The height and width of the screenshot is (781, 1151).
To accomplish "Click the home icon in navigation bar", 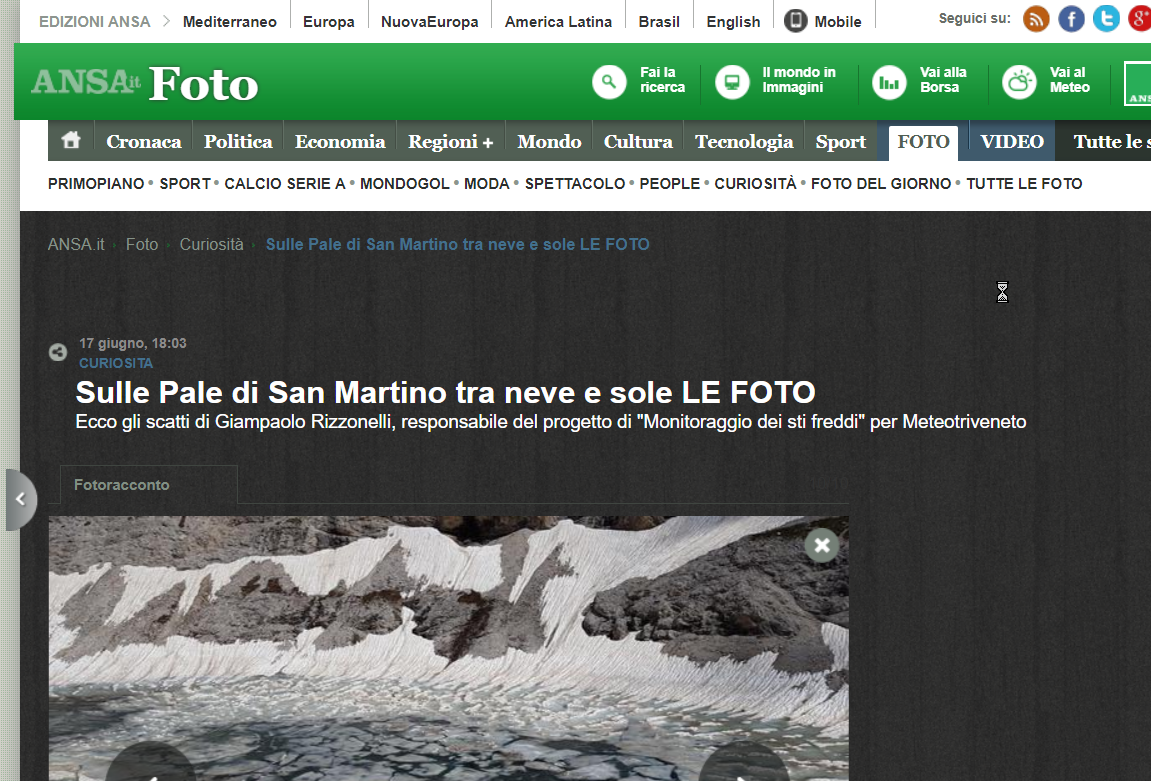I will pos(71,141).
